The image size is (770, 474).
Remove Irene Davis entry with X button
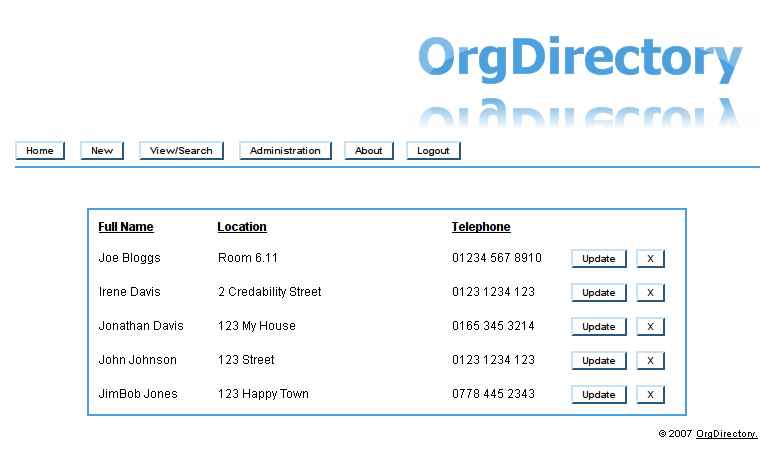[x=650, y=293]
